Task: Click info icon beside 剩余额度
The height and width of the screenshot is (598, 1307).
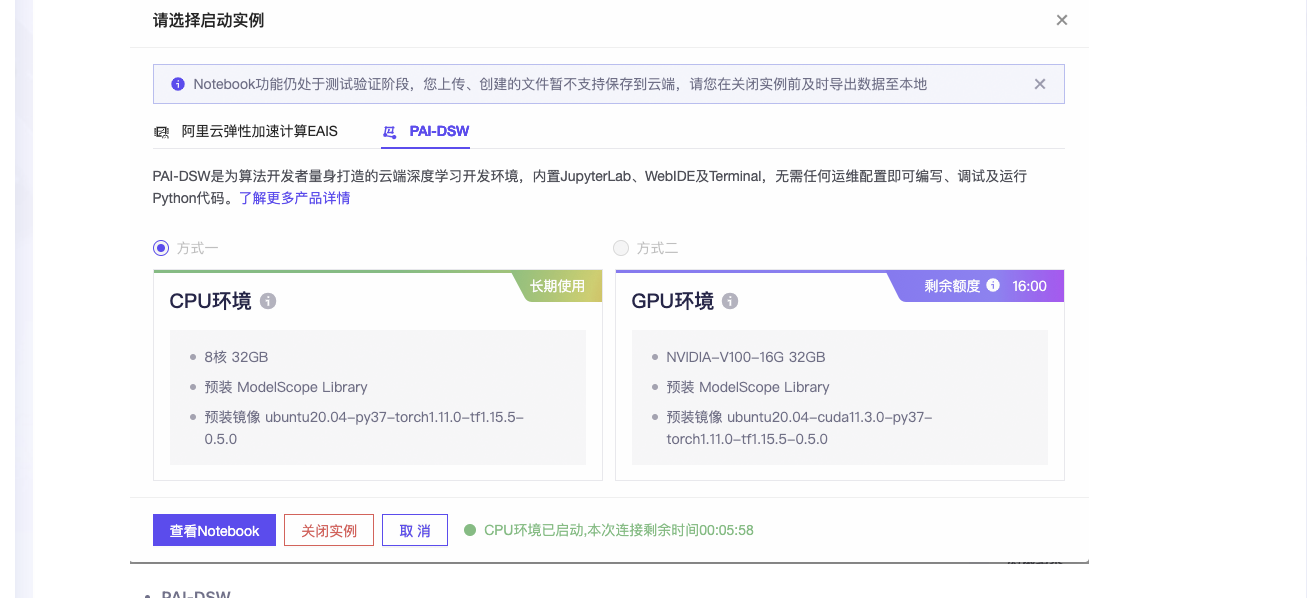Action: coord(993,286)
